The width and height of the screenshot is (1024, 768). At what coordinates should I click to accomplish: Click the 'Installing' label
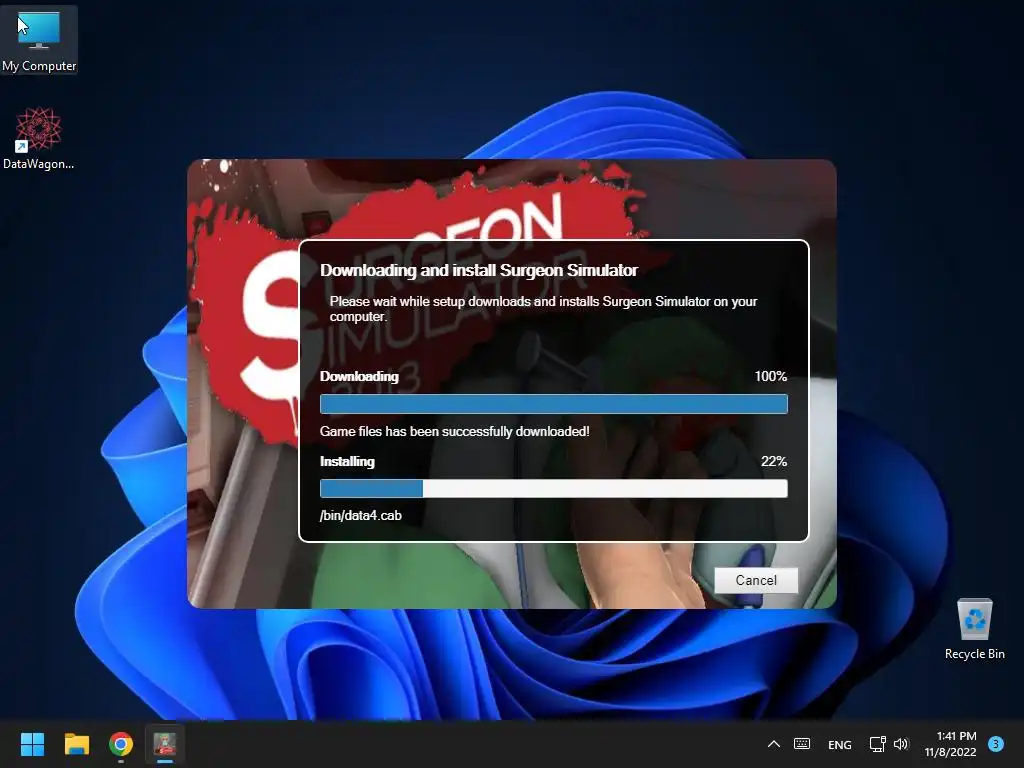[x=347, y=461]
